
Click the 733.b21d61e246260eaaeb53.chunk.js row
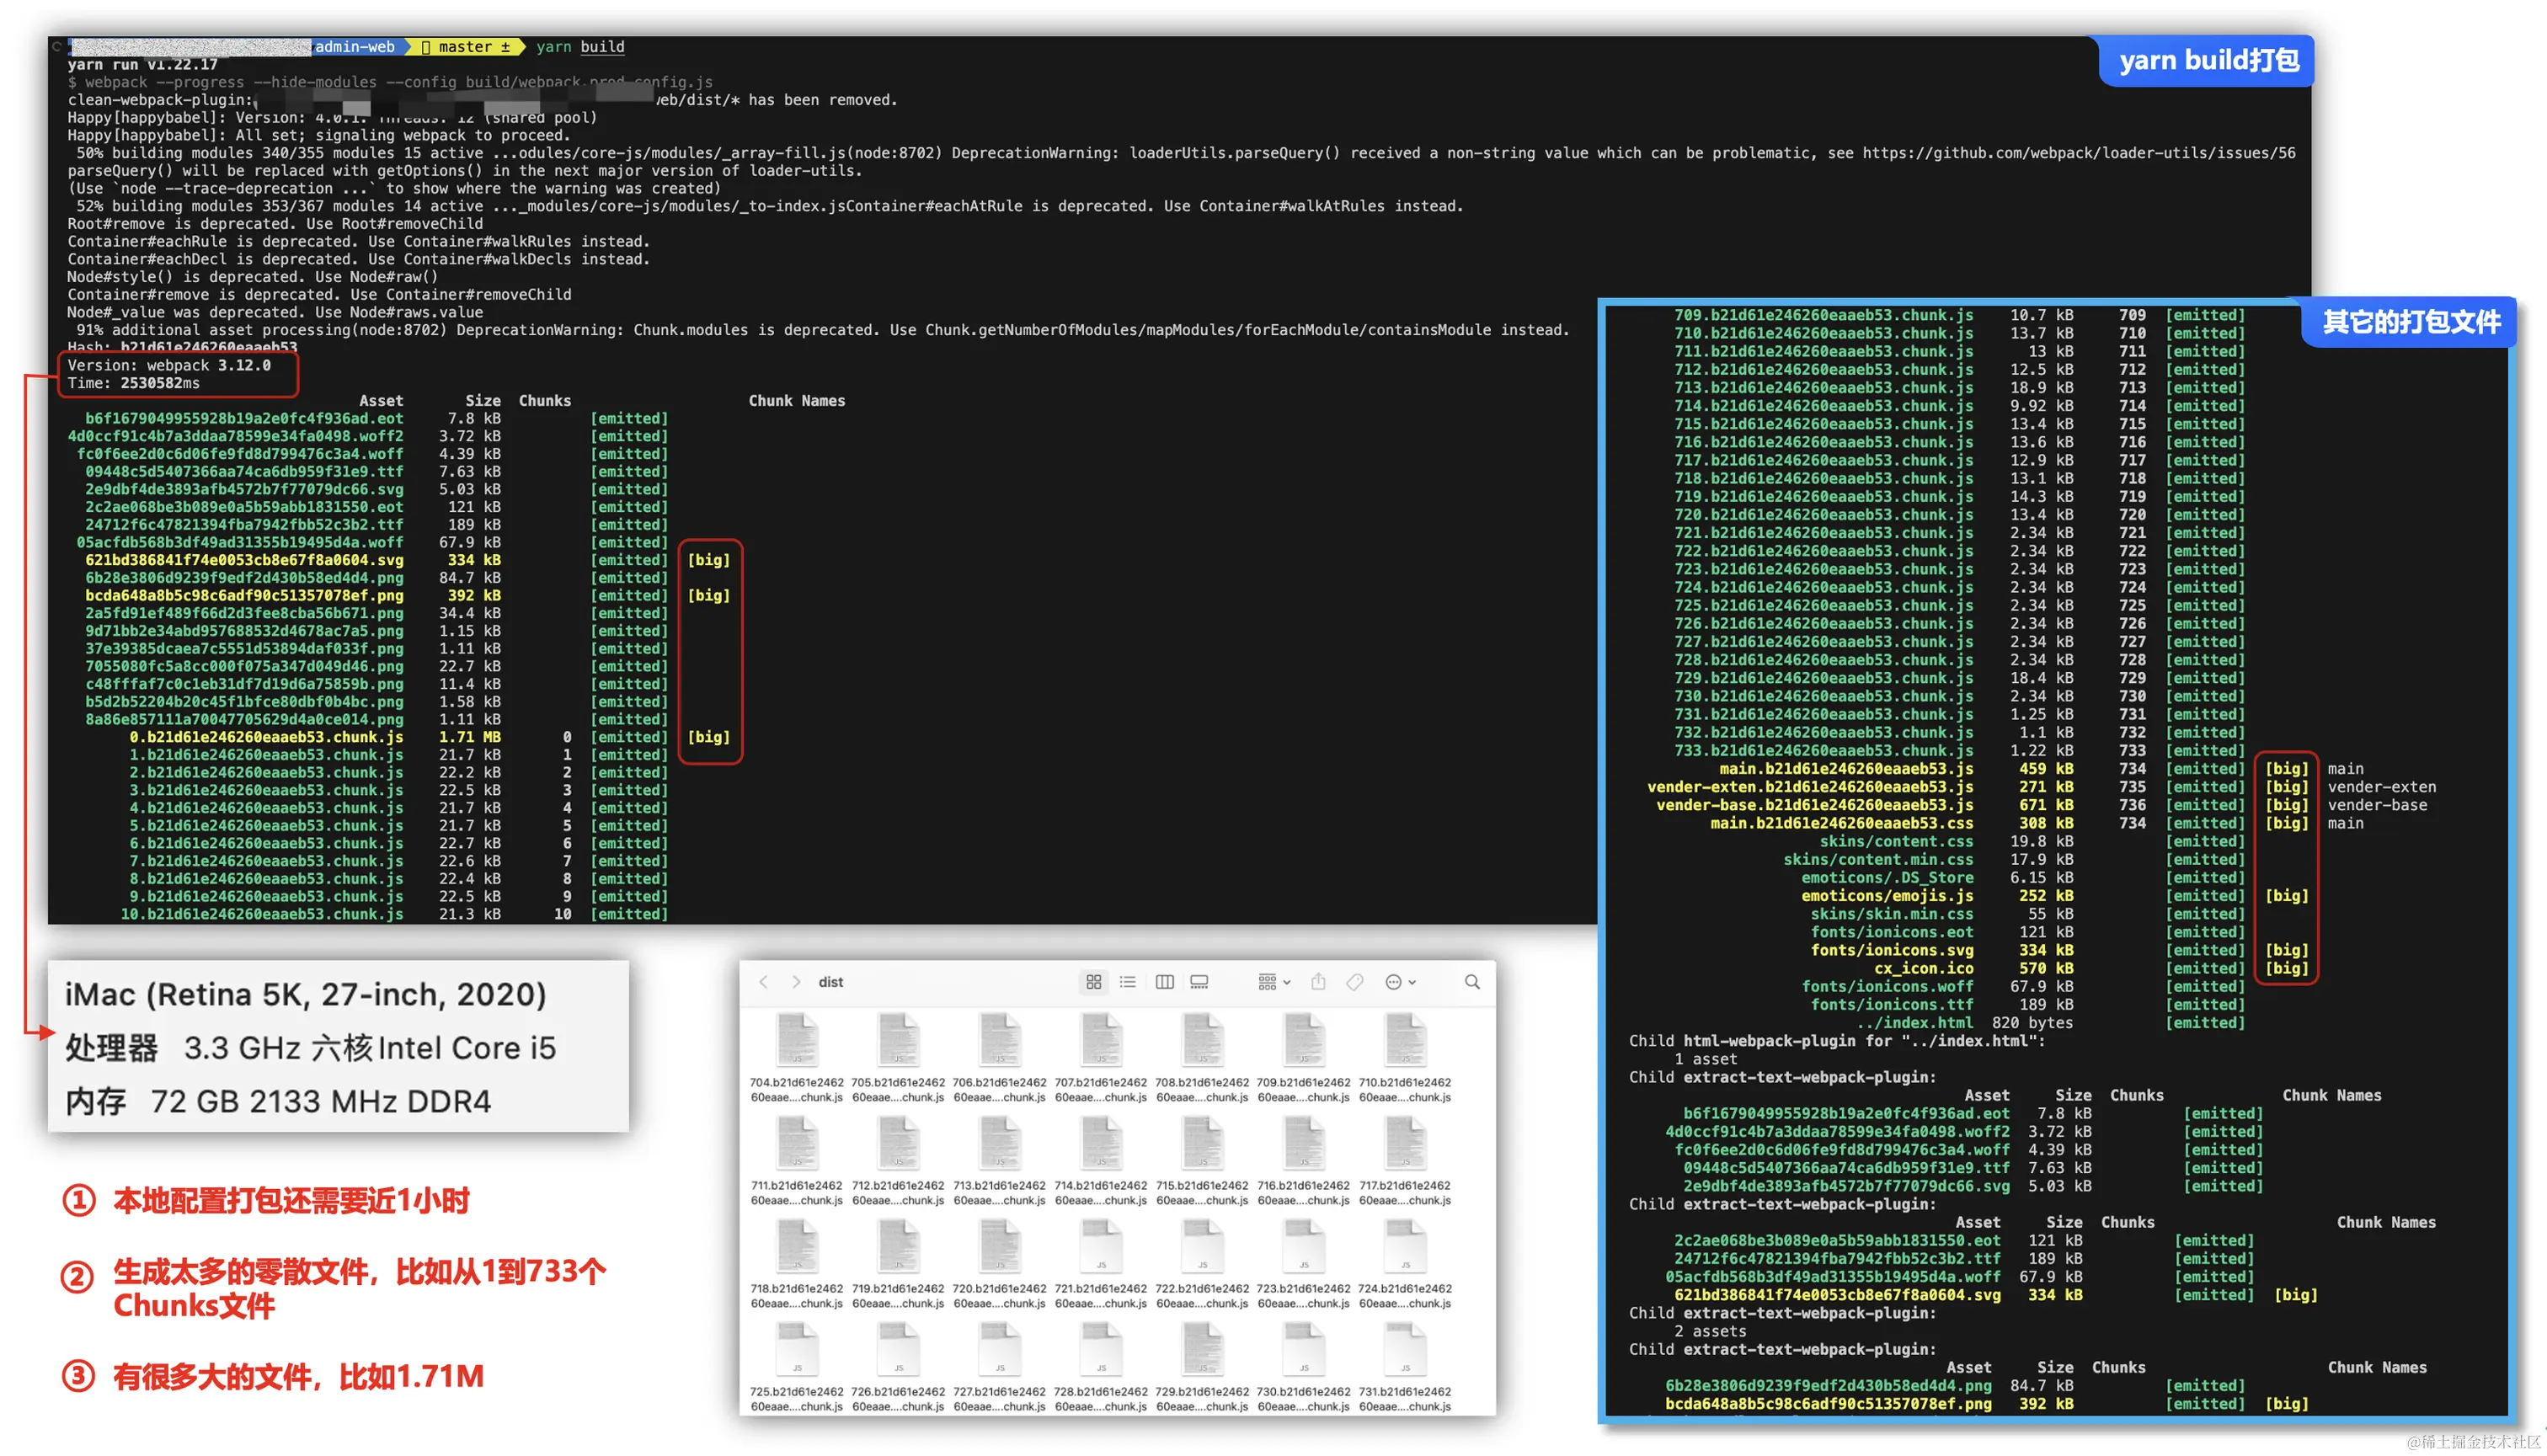tap(1960, 751)
